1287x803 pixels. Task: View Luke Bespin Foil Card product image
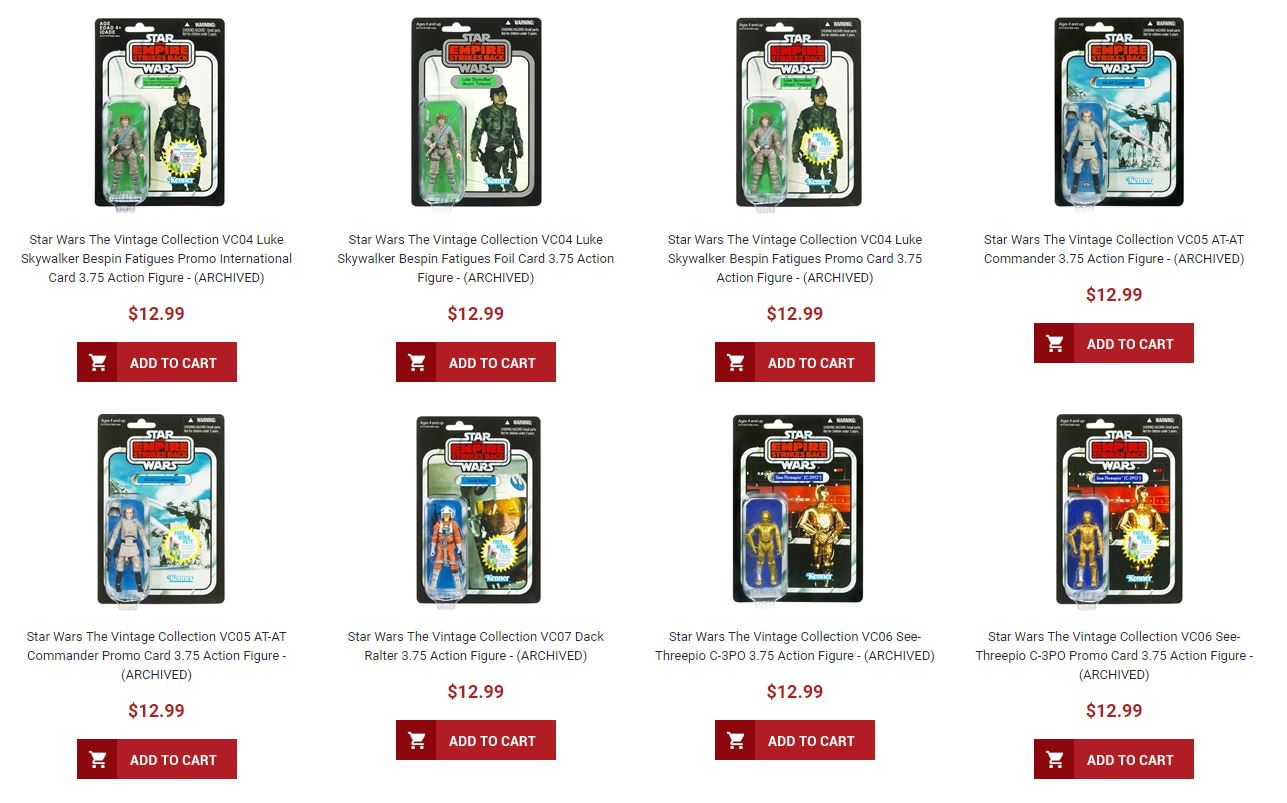click(x=476, y=112)
